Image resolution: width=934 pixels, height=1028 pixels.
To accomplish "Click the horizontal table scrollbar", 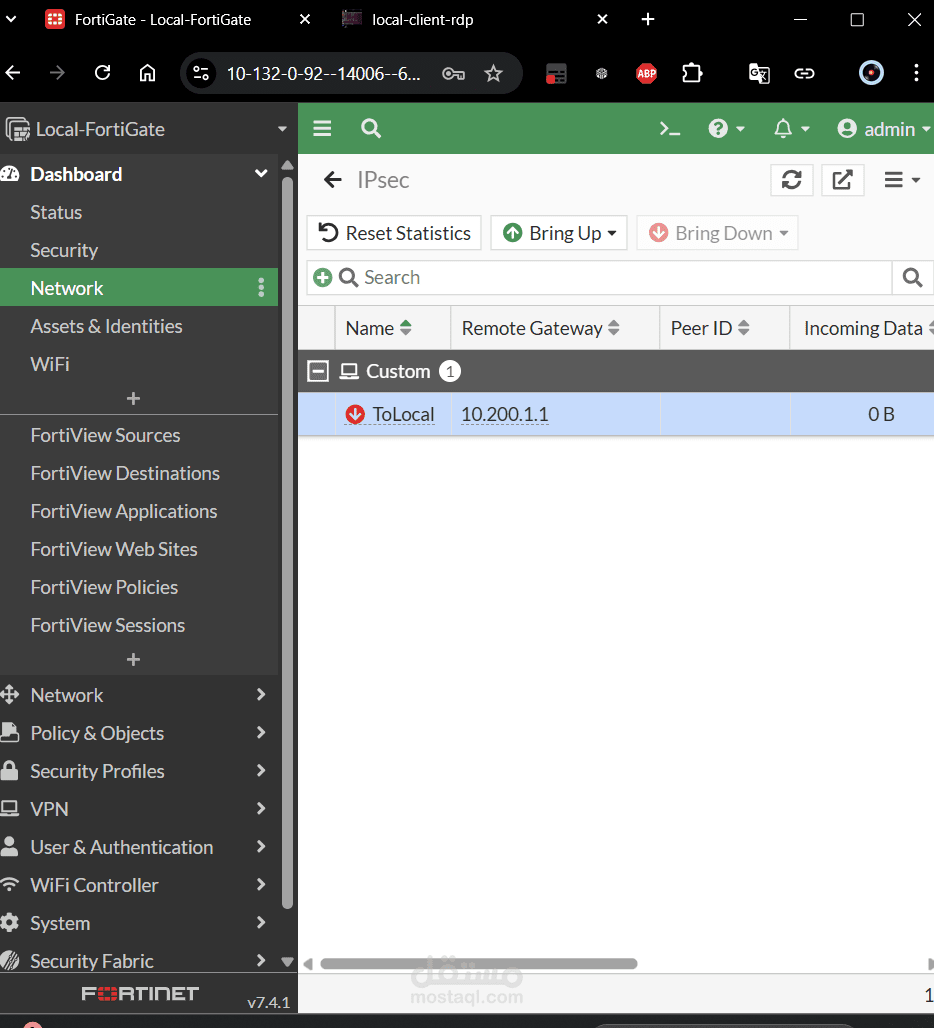I will point(478,964).
